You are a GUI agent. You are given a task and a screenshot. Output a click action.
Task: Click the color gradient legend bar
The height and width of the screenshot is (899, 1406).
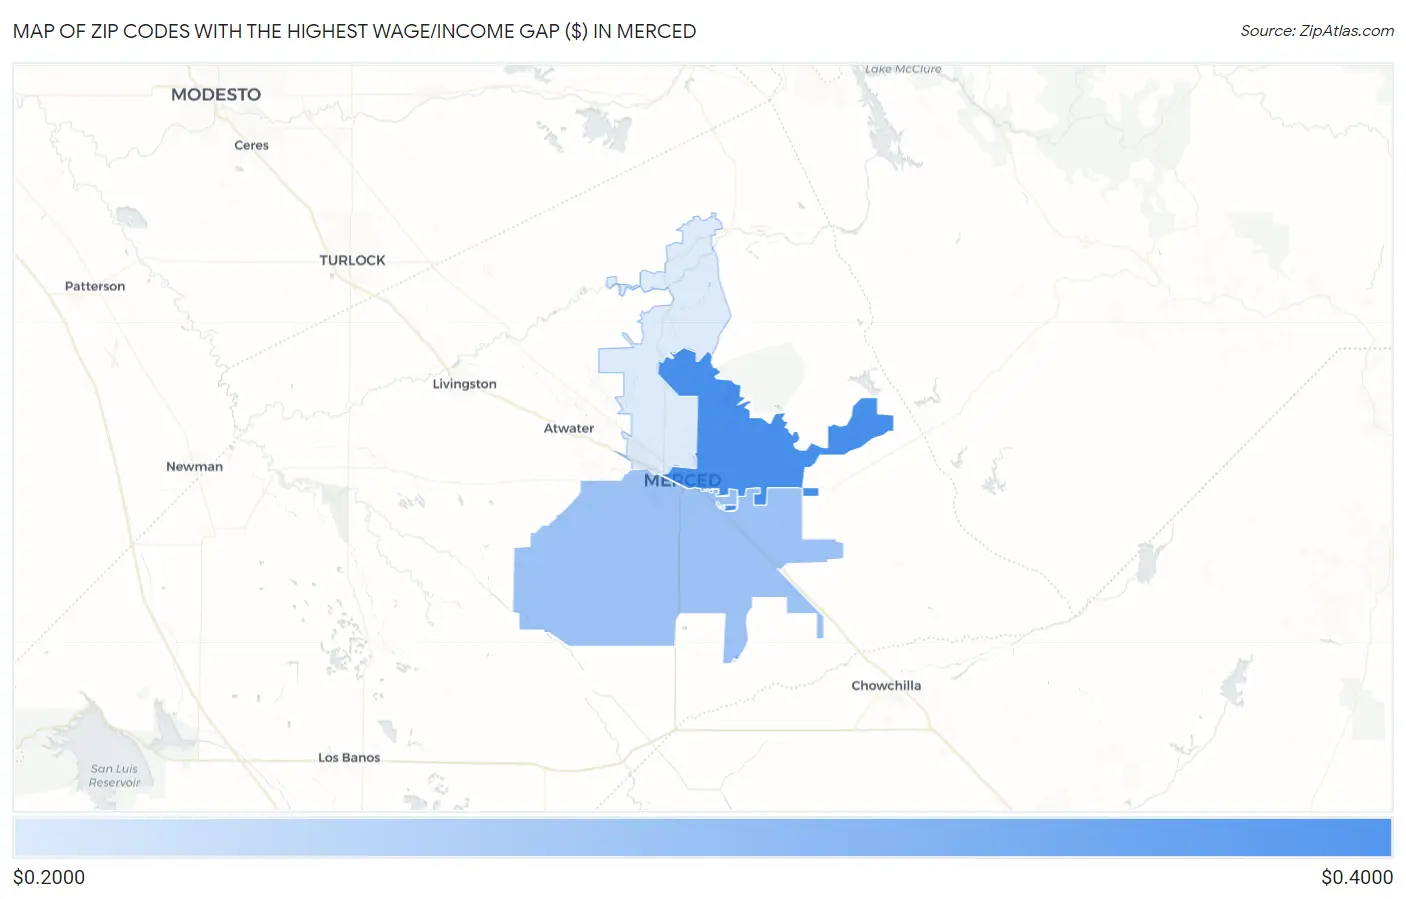703,838
